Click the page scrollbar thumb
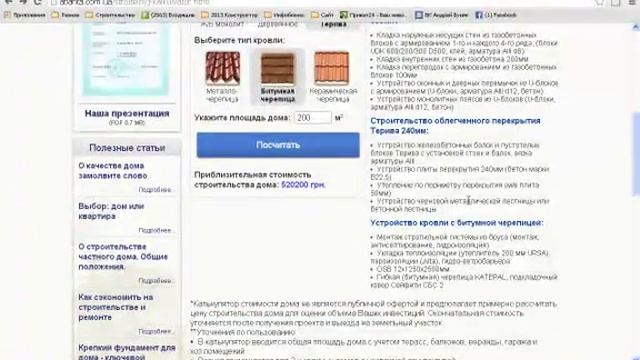Image resolution: width=640 pixels, height=360 pixels. point(636,153)
